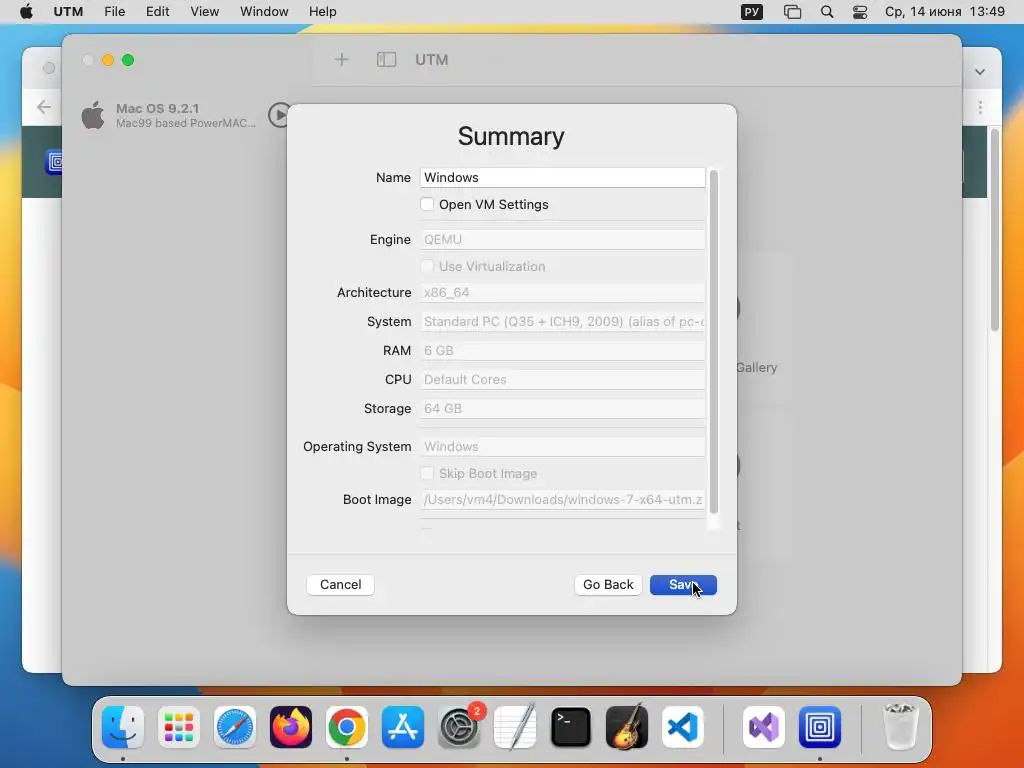Toggle the Use Virtualization checkbox
Image resolution: width=1024 pixels, height=768 pixels.
[x=427, y=266]
